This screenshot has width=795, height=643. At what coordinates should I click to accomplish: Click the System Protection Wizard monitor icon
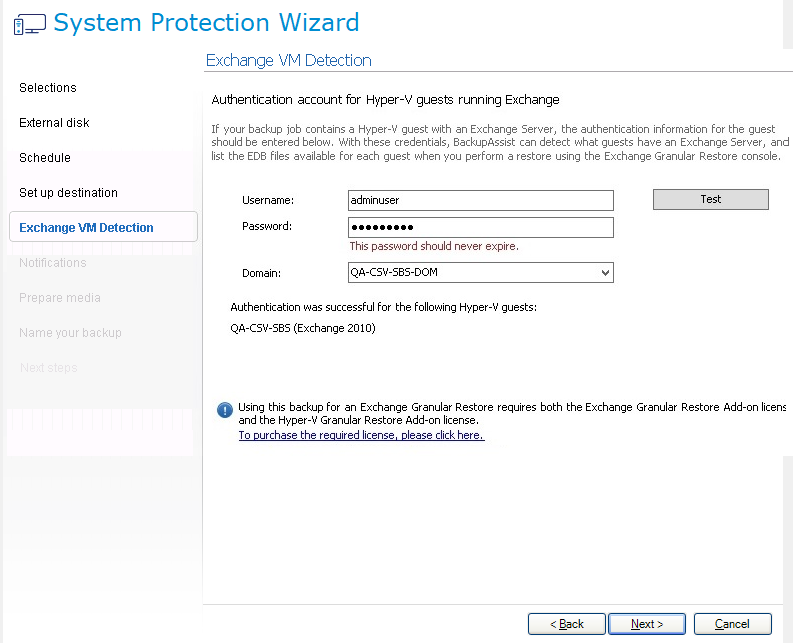pyautogui.click(x=30, y=24)
